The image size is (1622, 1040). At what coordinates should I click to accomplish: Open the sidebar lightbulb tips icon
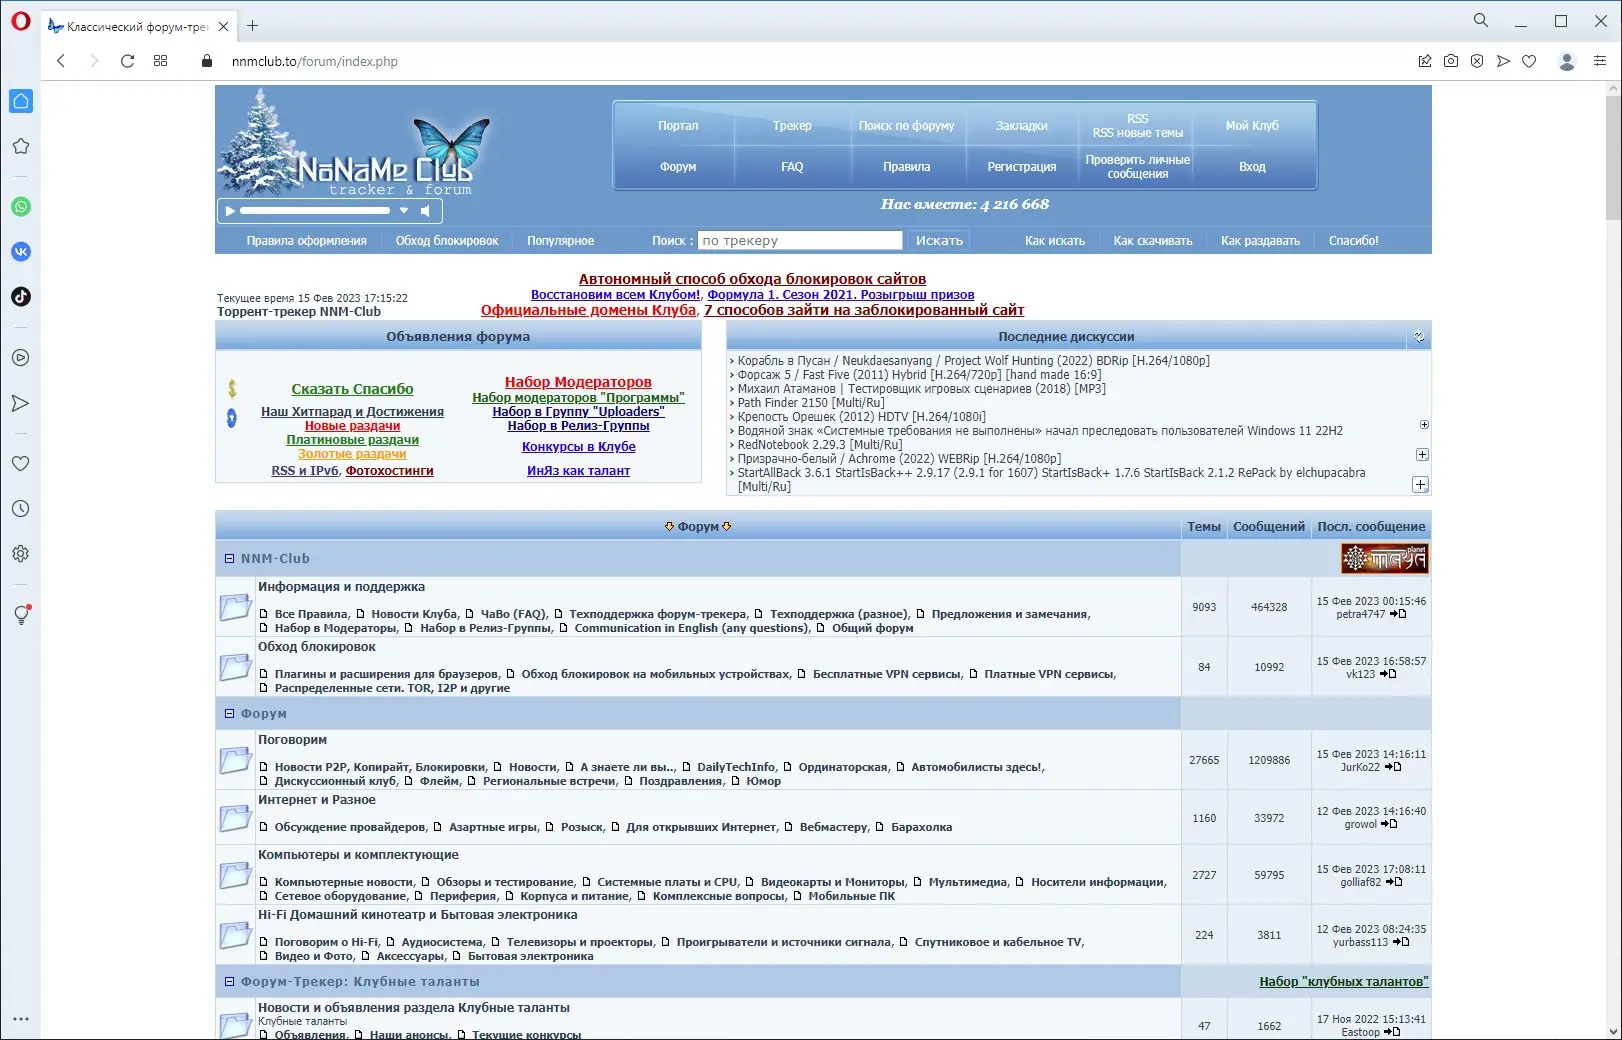(x=20, y=615)
